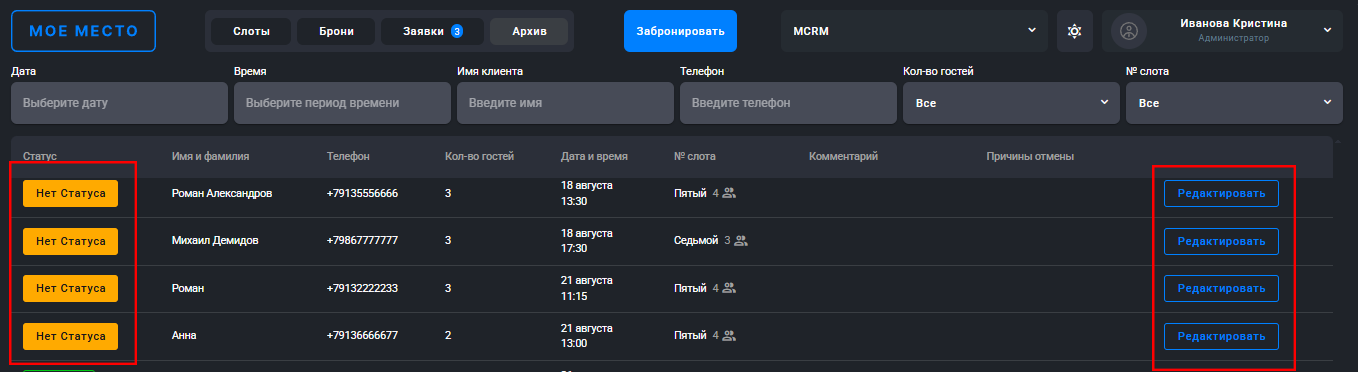Screen dimensions: 1358x372
Task: Switch to the Слоты tab
Action: click(251, 31)
